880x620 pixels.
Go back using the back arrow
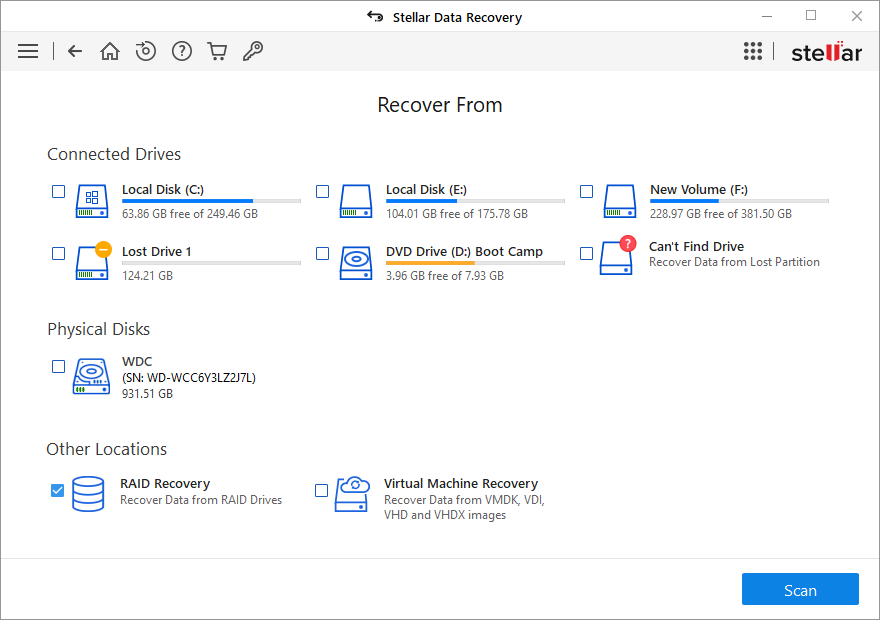click(75, 51)
